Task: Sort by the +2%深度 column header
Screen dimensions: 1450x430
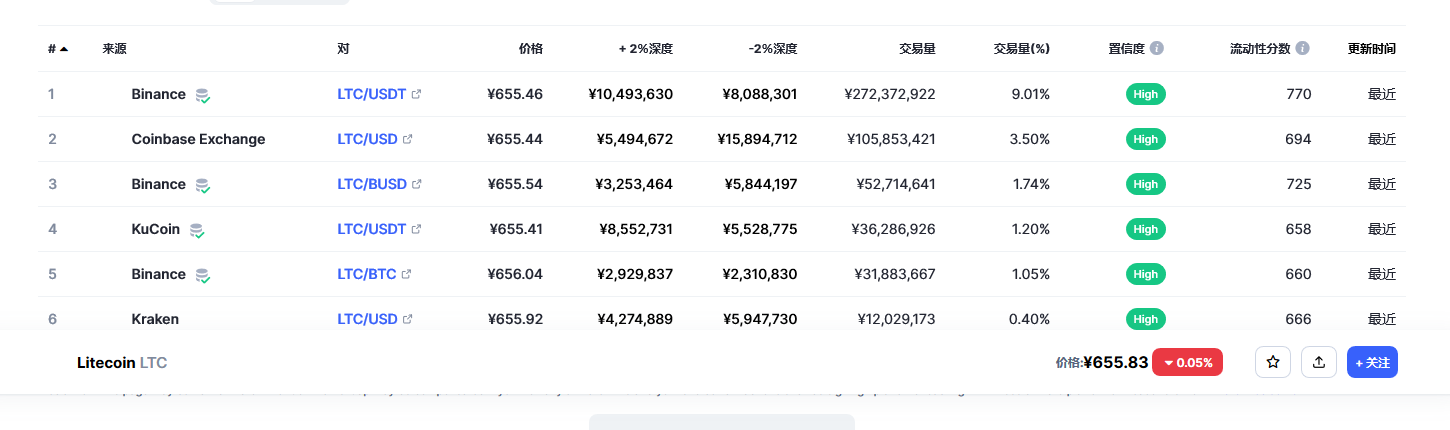Action: pos(645,48)
